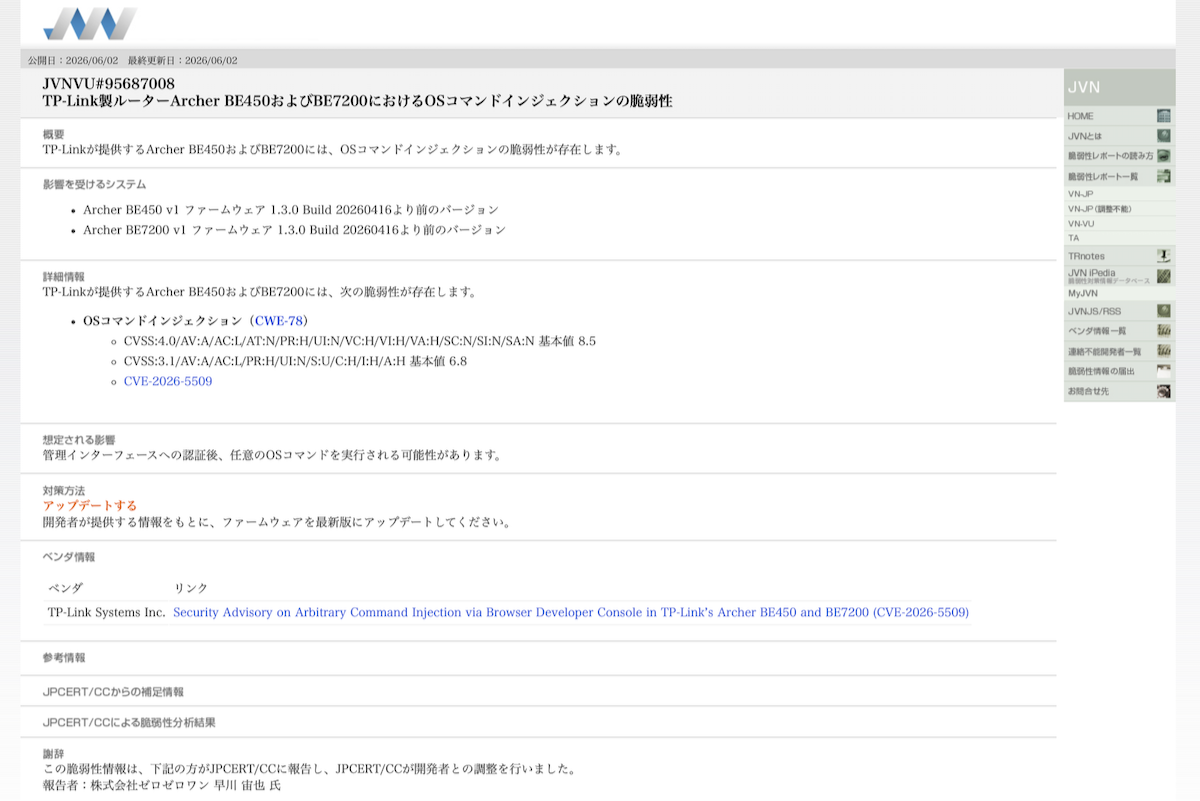Click the リンク column header
The image size is (1200, 801).
(x=191, y=588)
